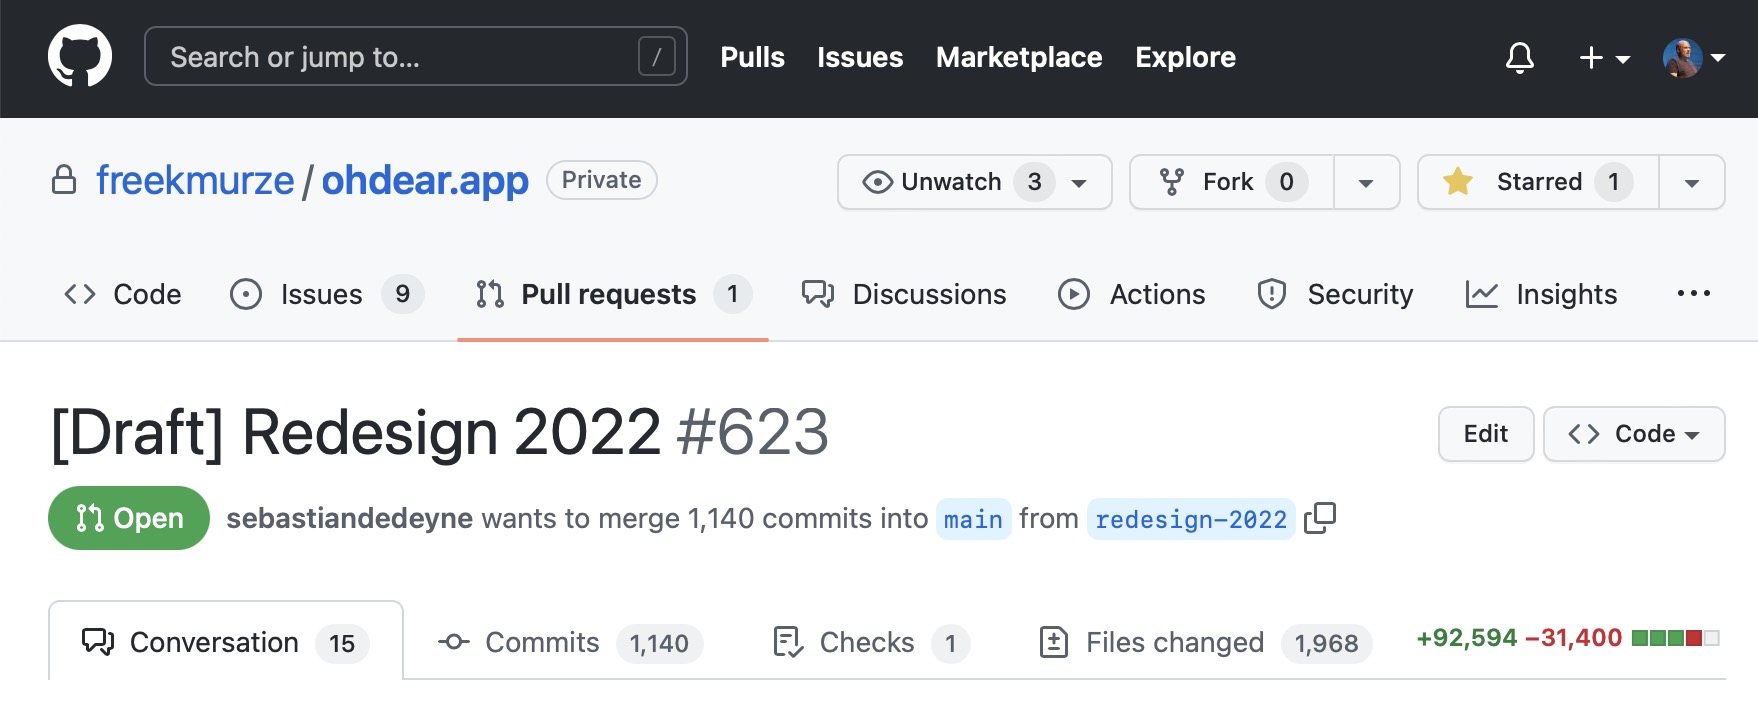Open the pull request Code dropdown
The height and width of the screenshot is (704, 1758).
coord(1634,434)
